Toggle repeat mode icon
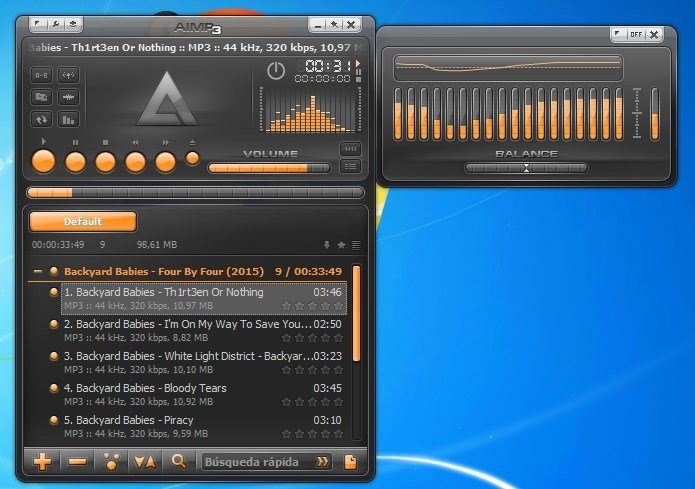This screenshot has width=695, height=489. point(42,119)
